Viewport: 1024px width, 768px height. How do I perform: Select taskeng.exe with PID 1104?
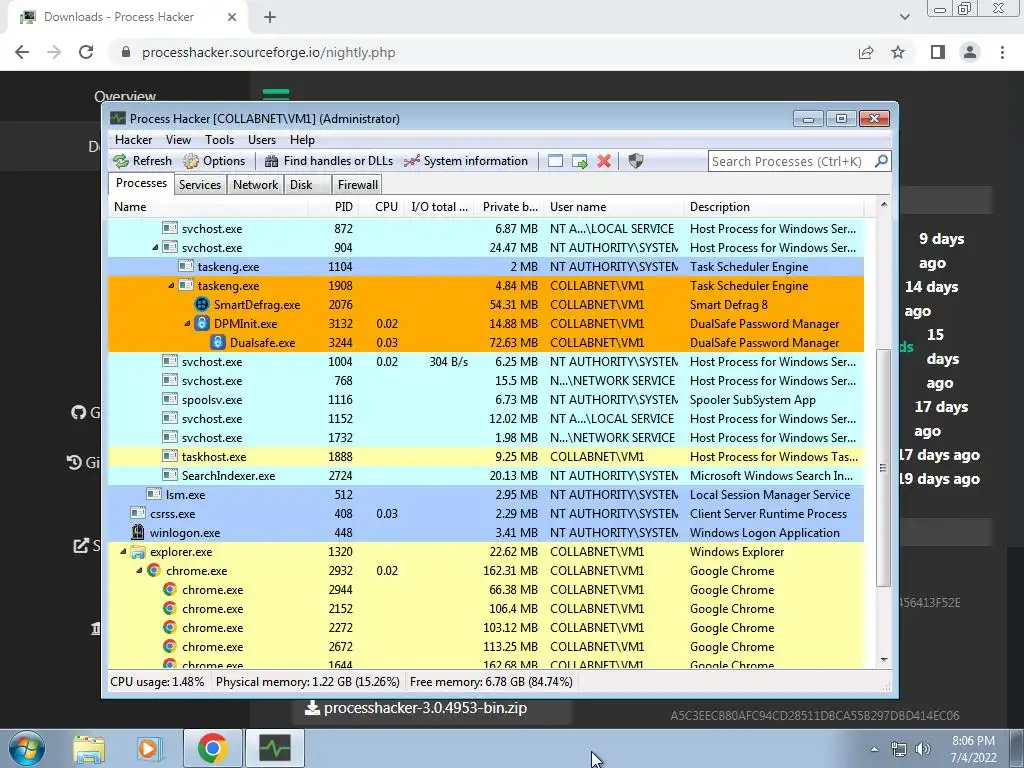[486, 266]
